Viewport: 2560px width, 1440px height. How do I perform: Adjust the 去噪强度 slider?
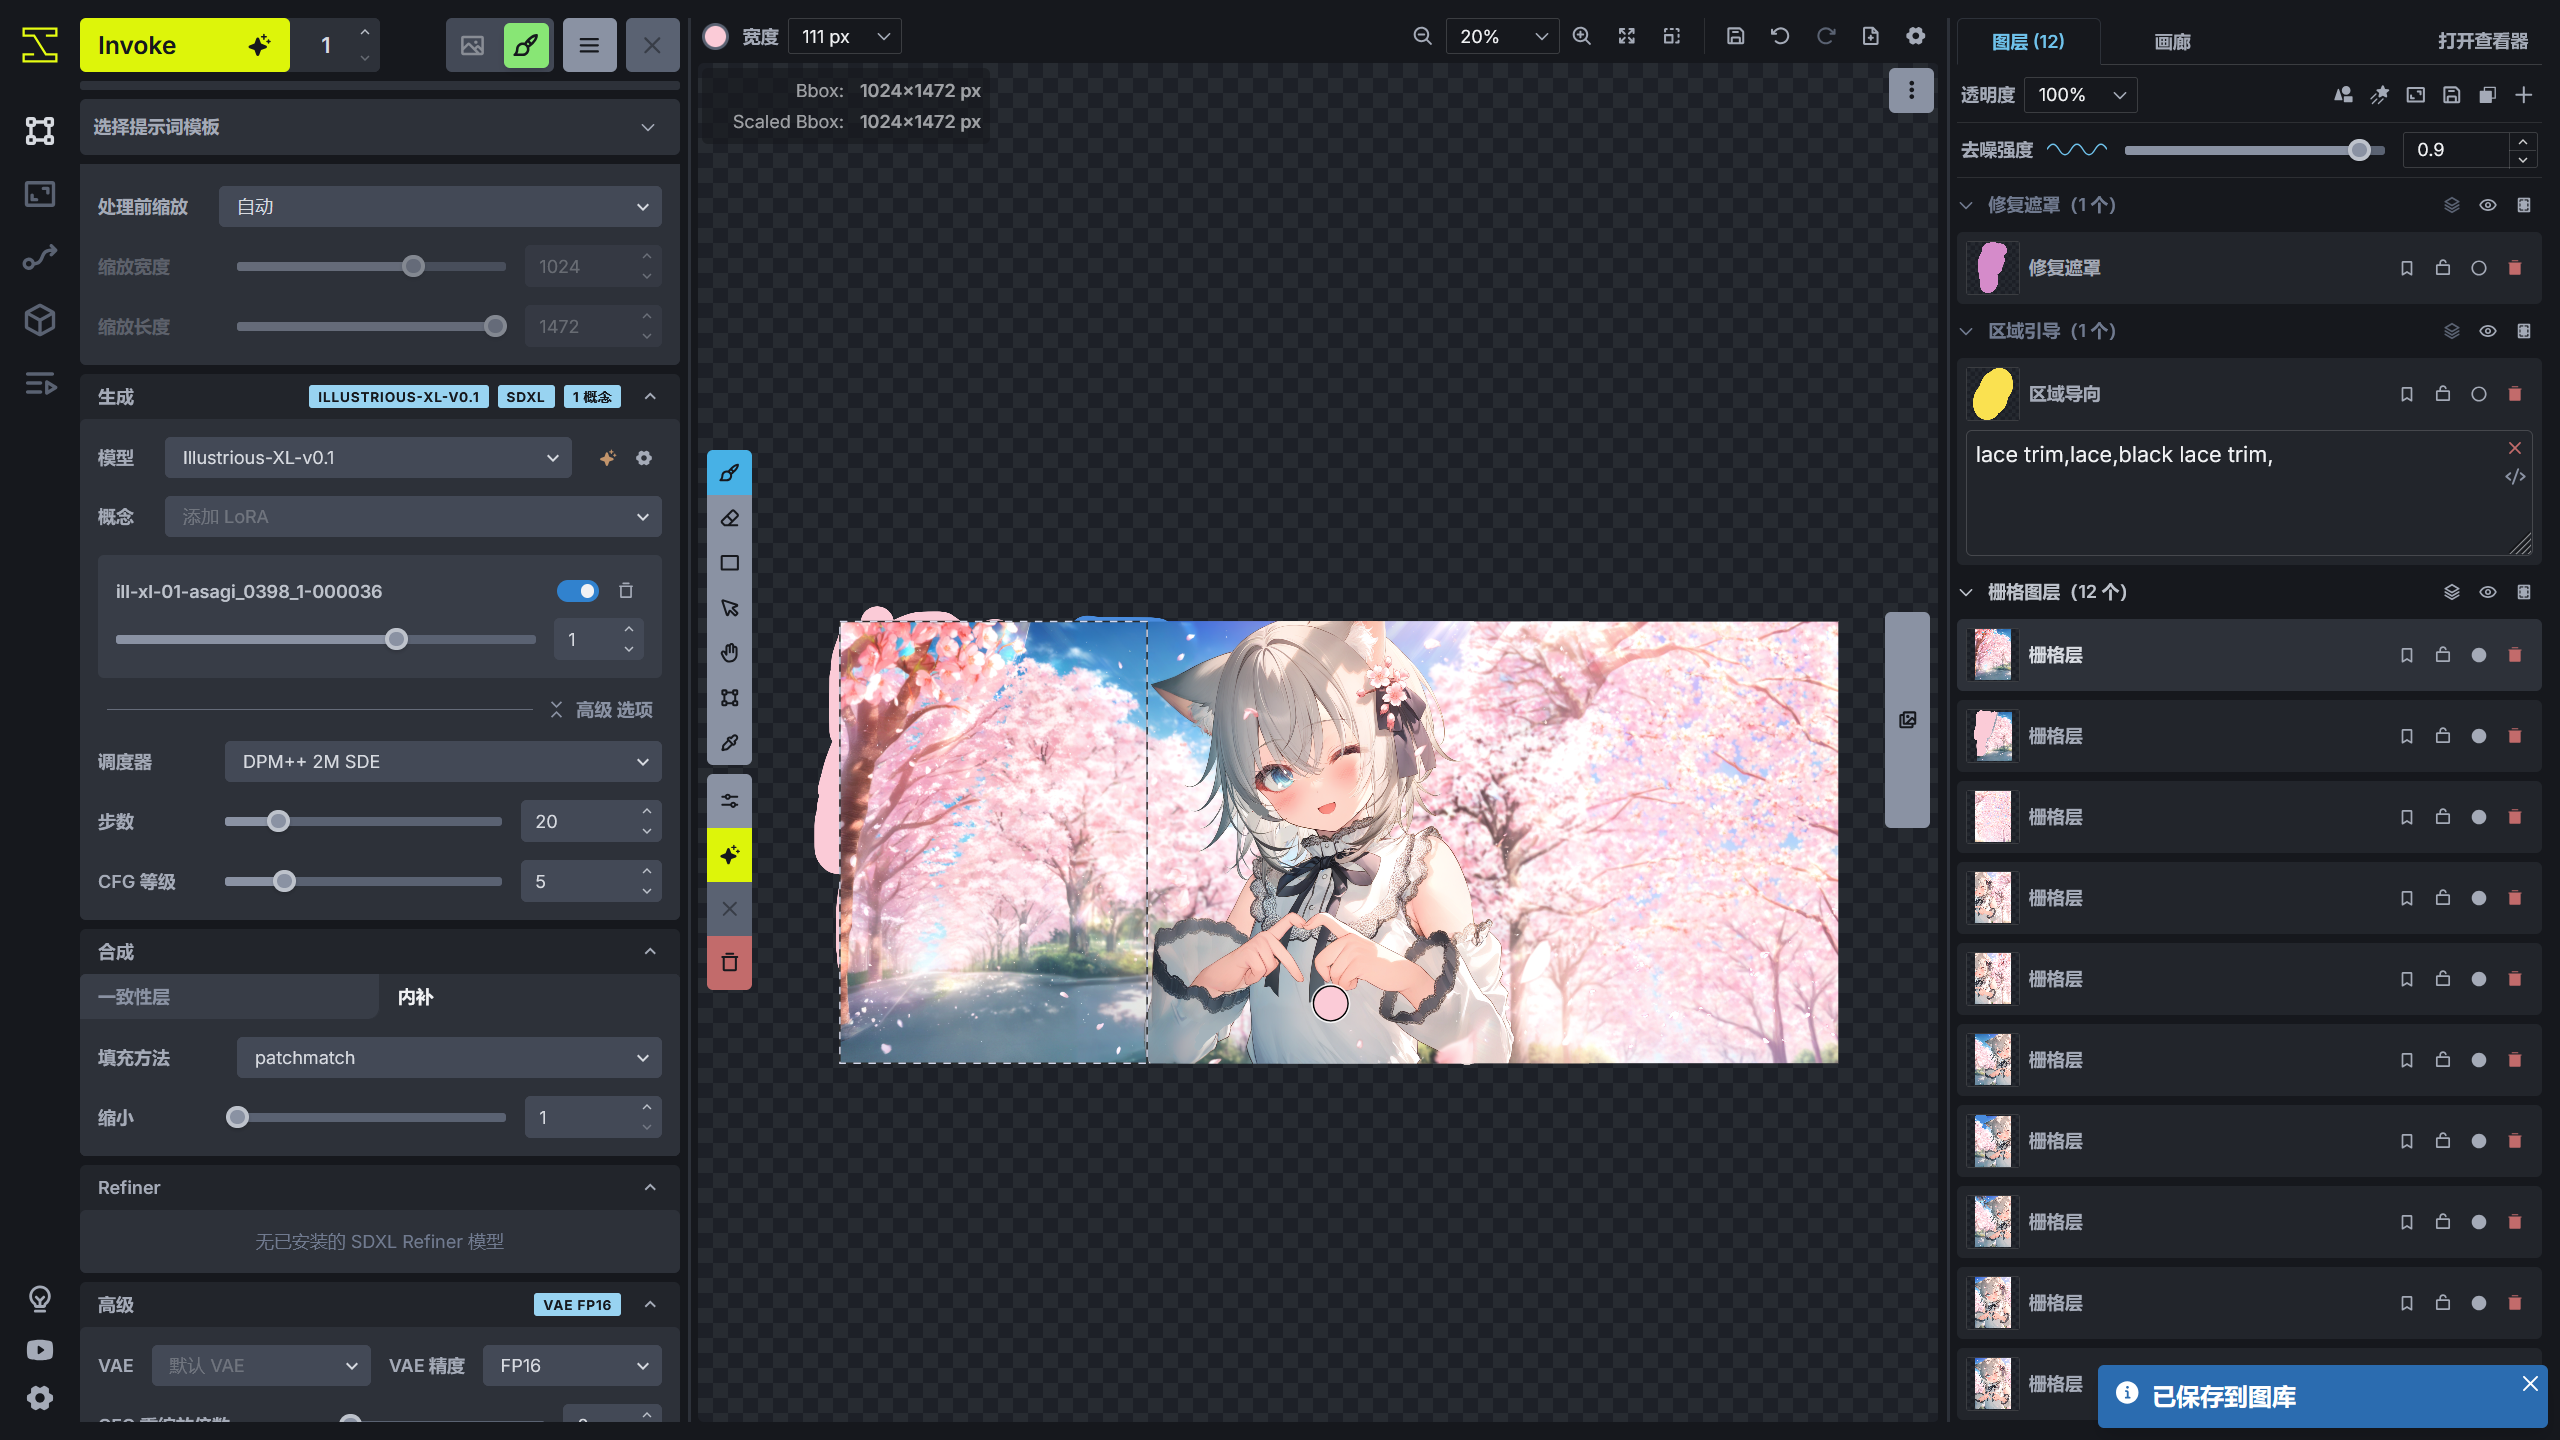point(2357,150)
